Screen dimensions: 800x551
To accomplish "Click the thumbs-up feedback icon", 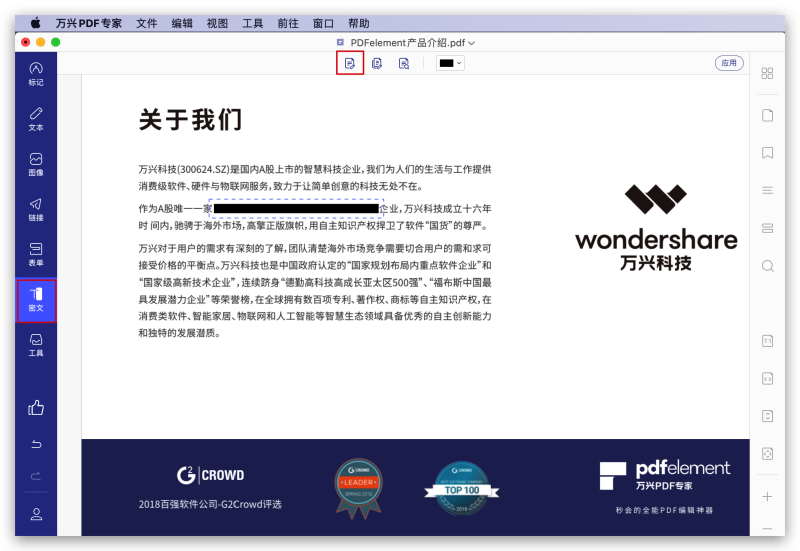I will click(x=36, y=408).
